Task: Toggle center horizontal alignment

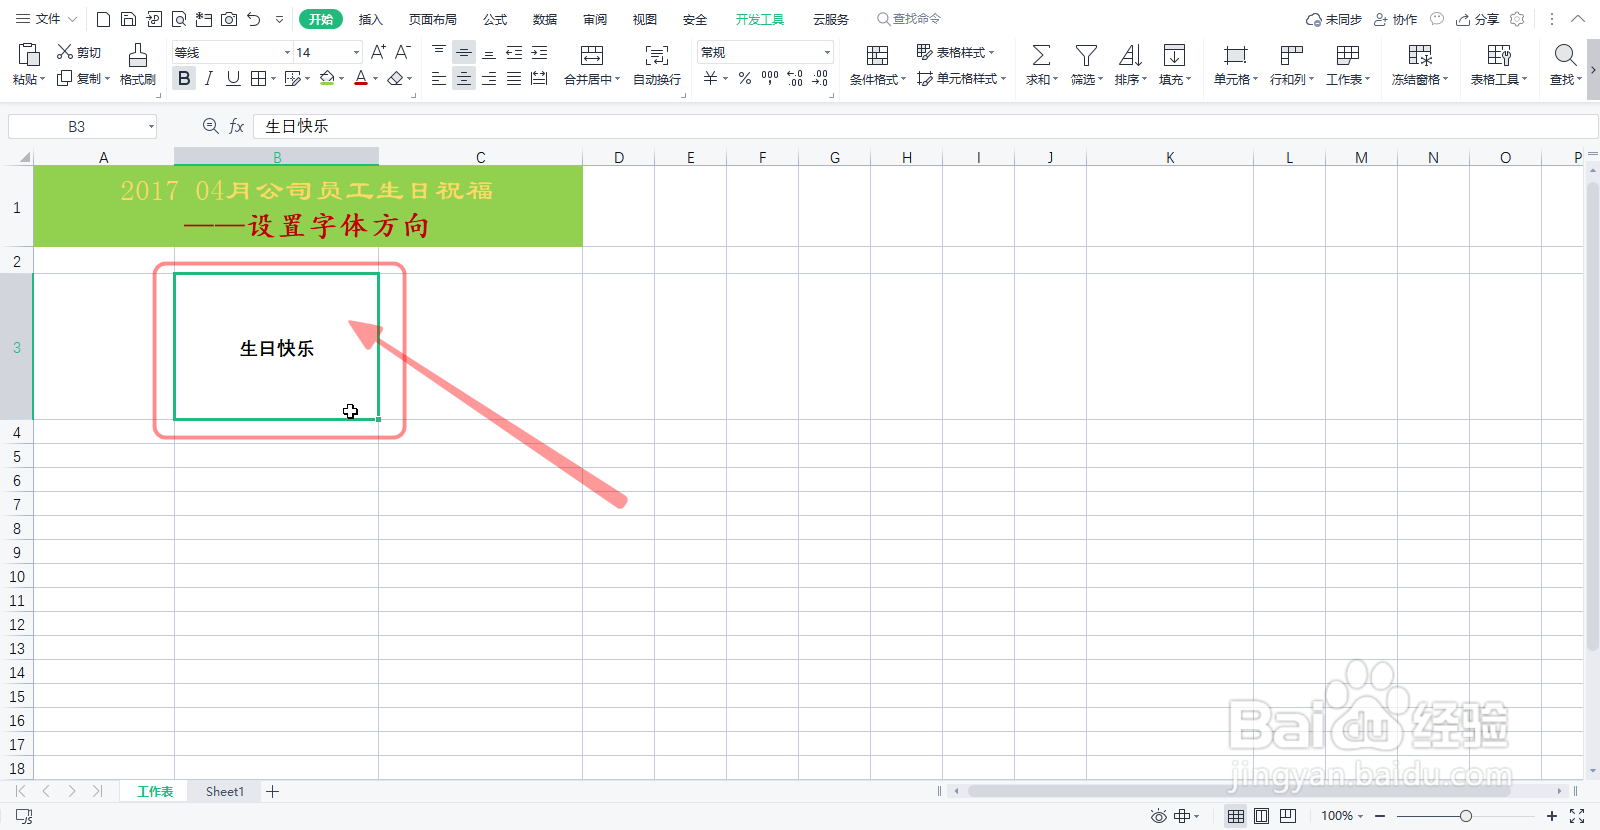Action: (x=464, y=78)
